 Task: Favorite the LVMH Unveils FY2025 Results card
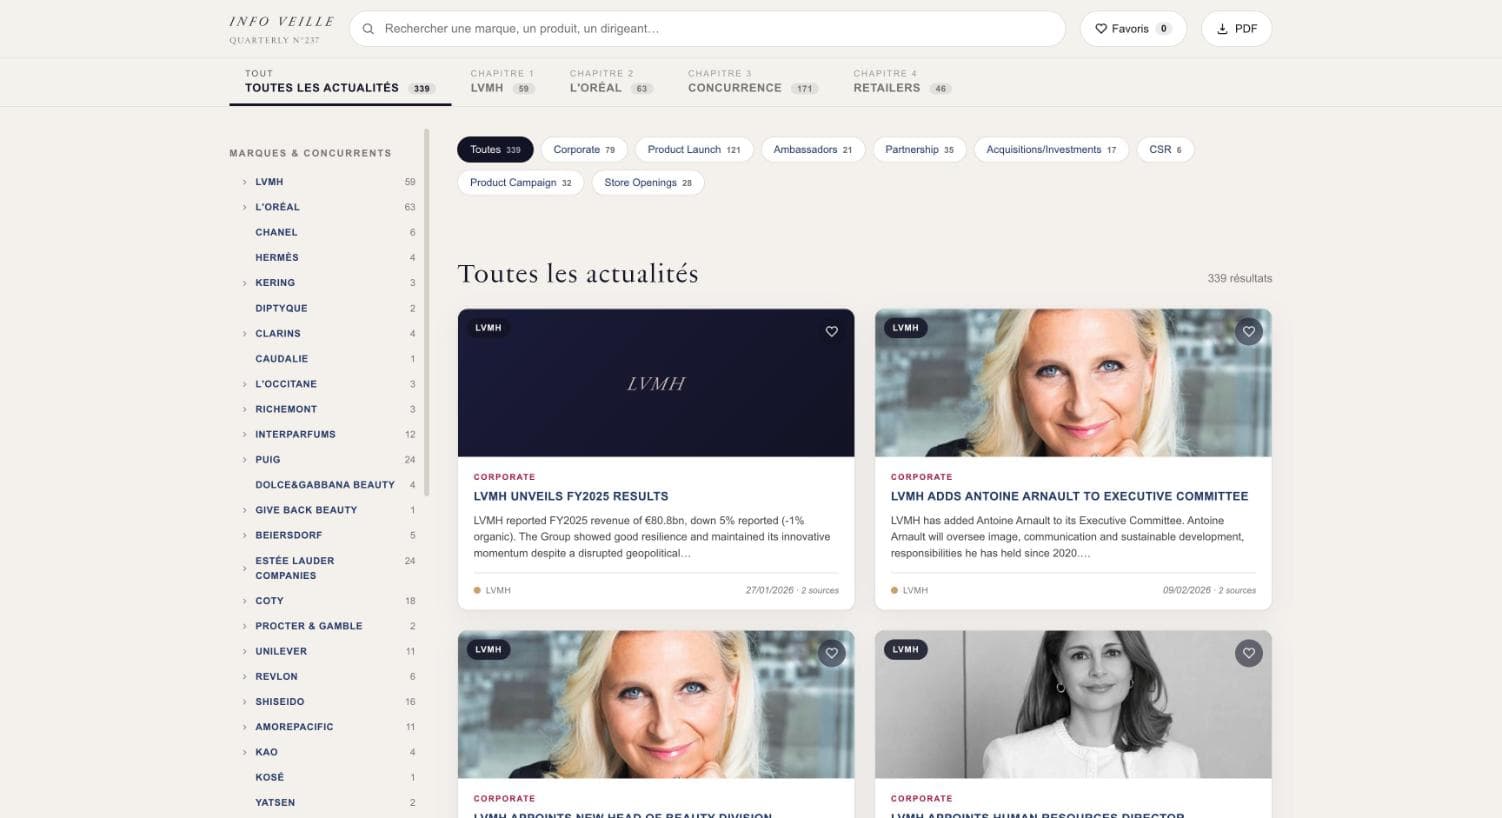coord(831,331)
